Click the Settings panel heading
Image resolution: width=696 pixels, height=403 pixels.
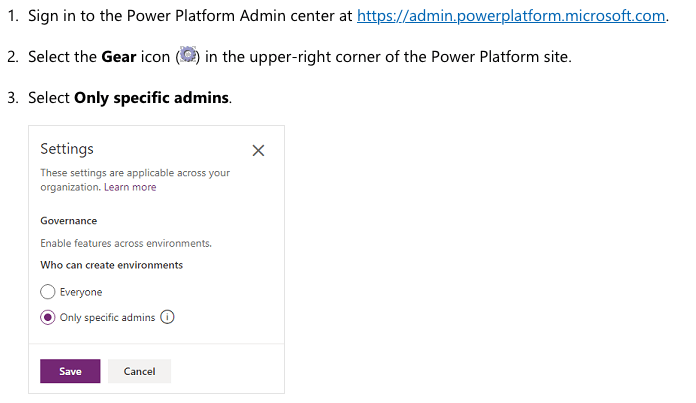click(67, 149)
